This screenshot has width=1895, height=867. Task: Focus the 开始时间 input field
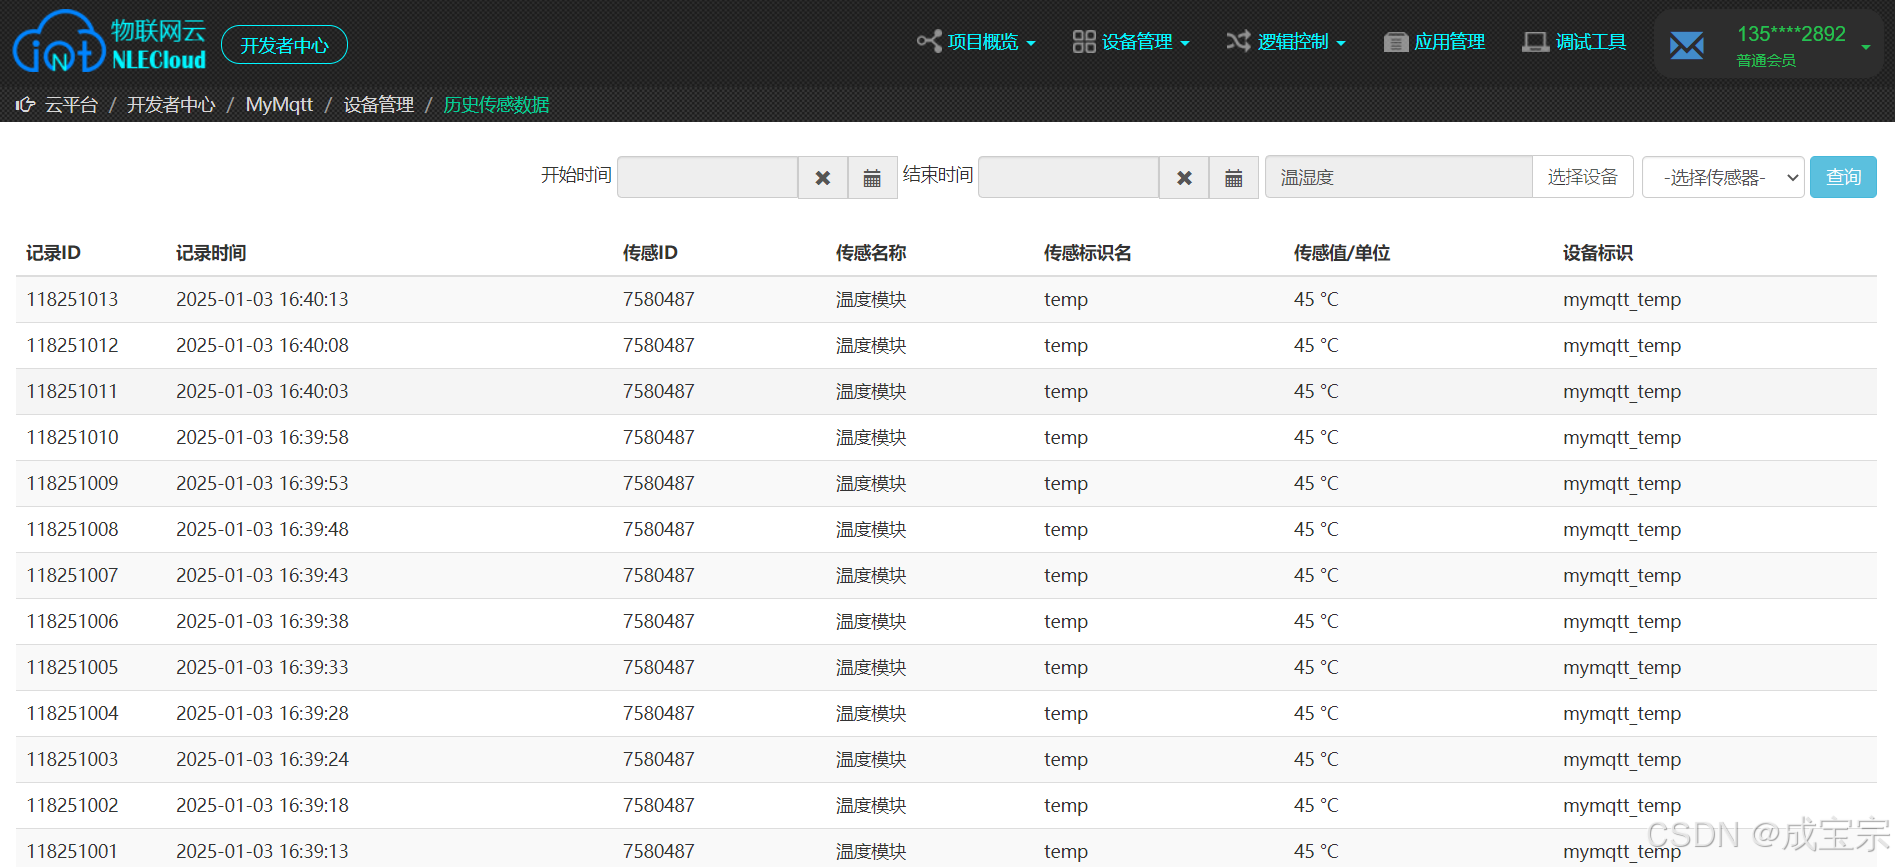(x=707, y=177)
